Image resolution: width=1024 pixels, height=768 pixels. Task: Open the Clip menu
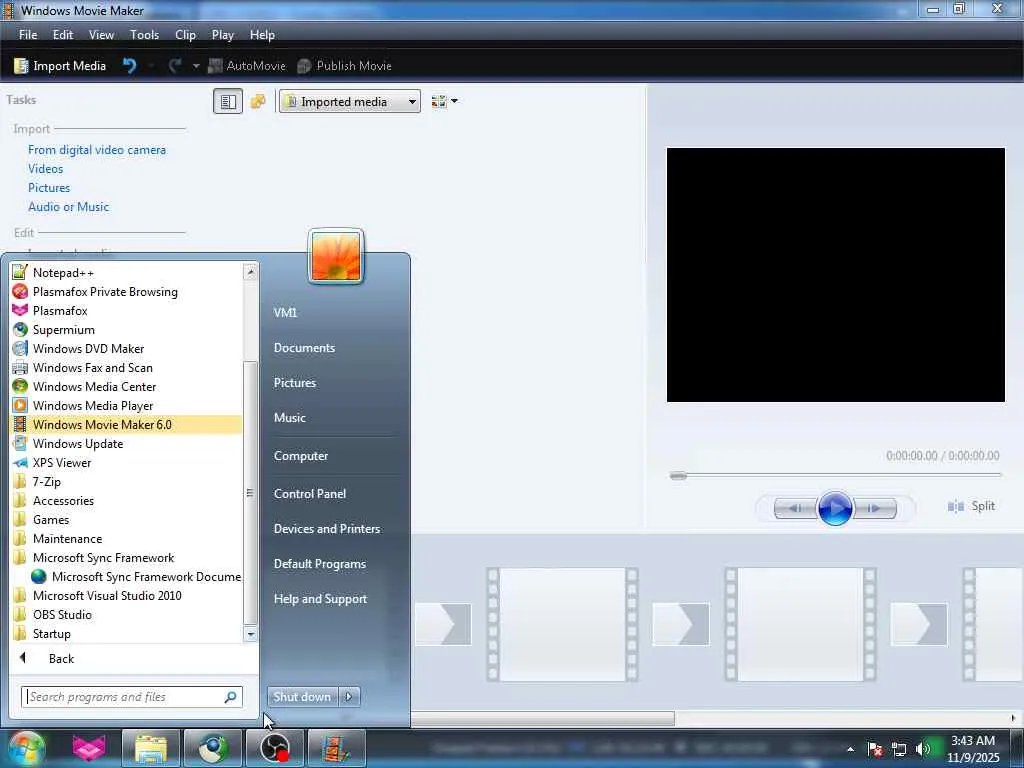[185, 35]
